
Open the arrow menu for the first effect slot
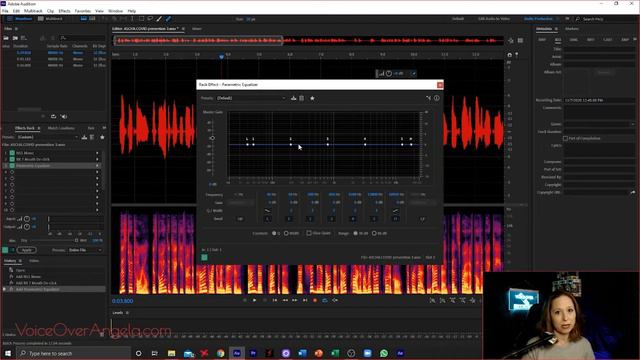[x=97, y=153]
